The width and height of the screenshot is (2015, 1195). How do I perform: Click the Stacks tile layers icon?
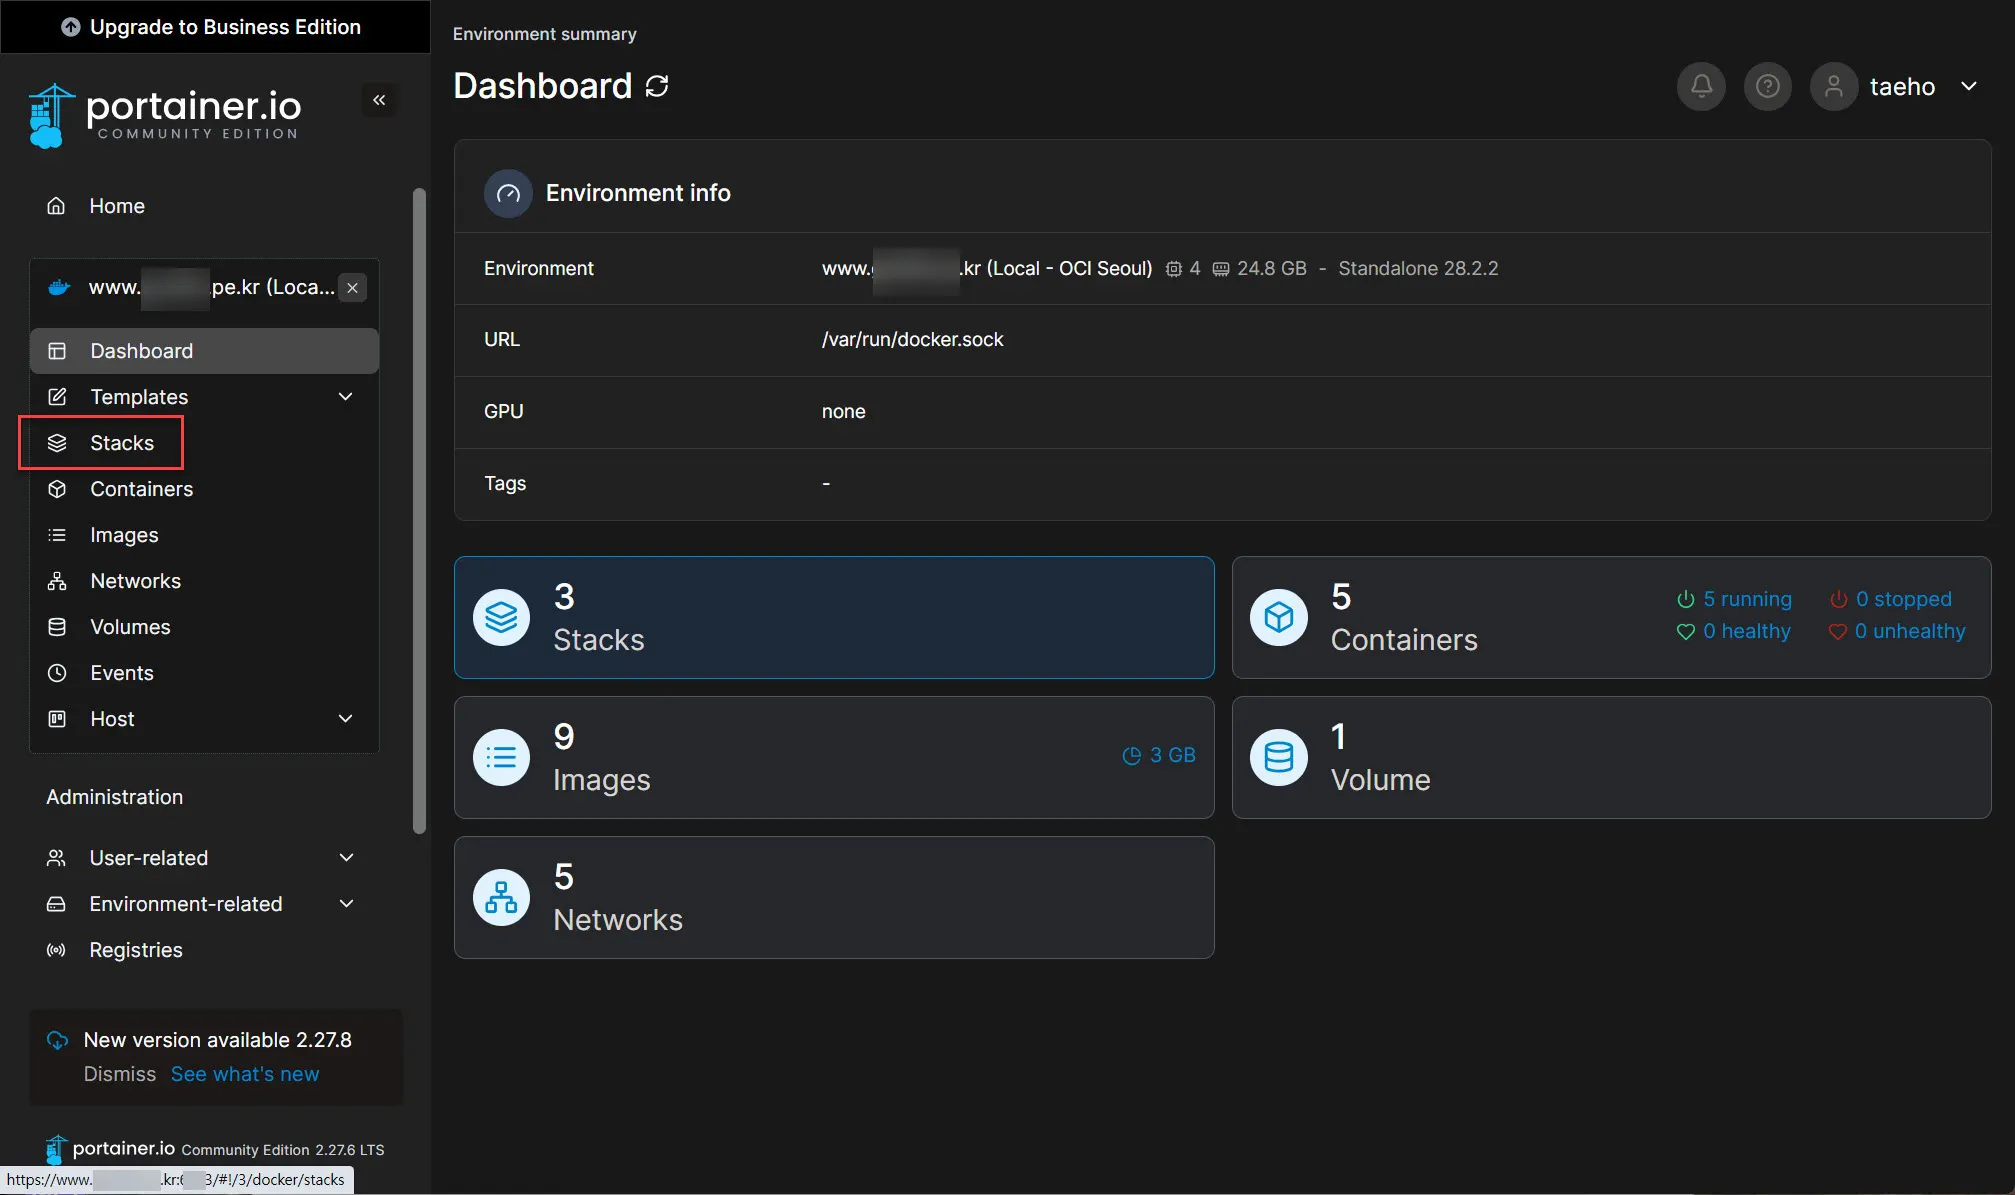click(501, 618)
